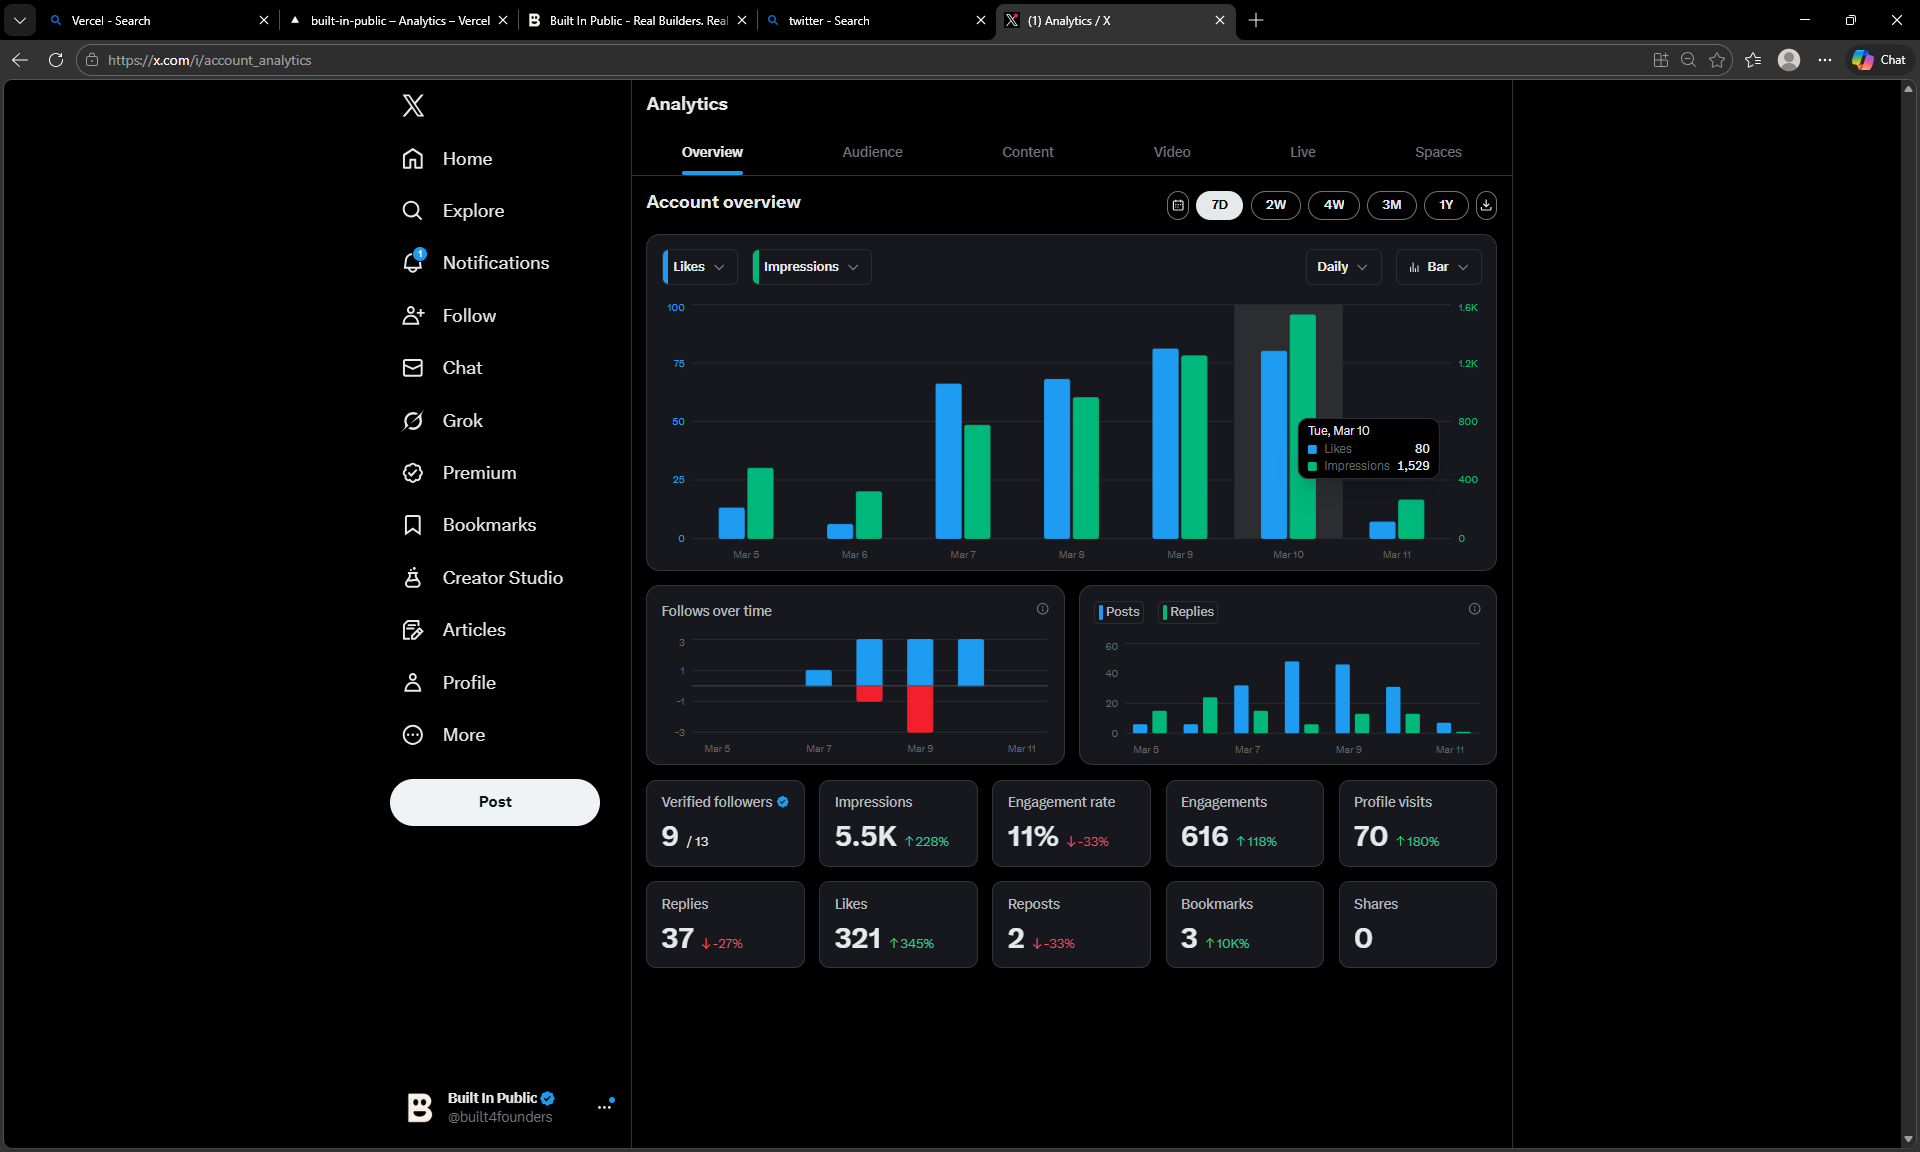This screenshot has height=1152, width=1920.
Task: Open the Bar chart type dropdown
Action: click(1438, 267)
